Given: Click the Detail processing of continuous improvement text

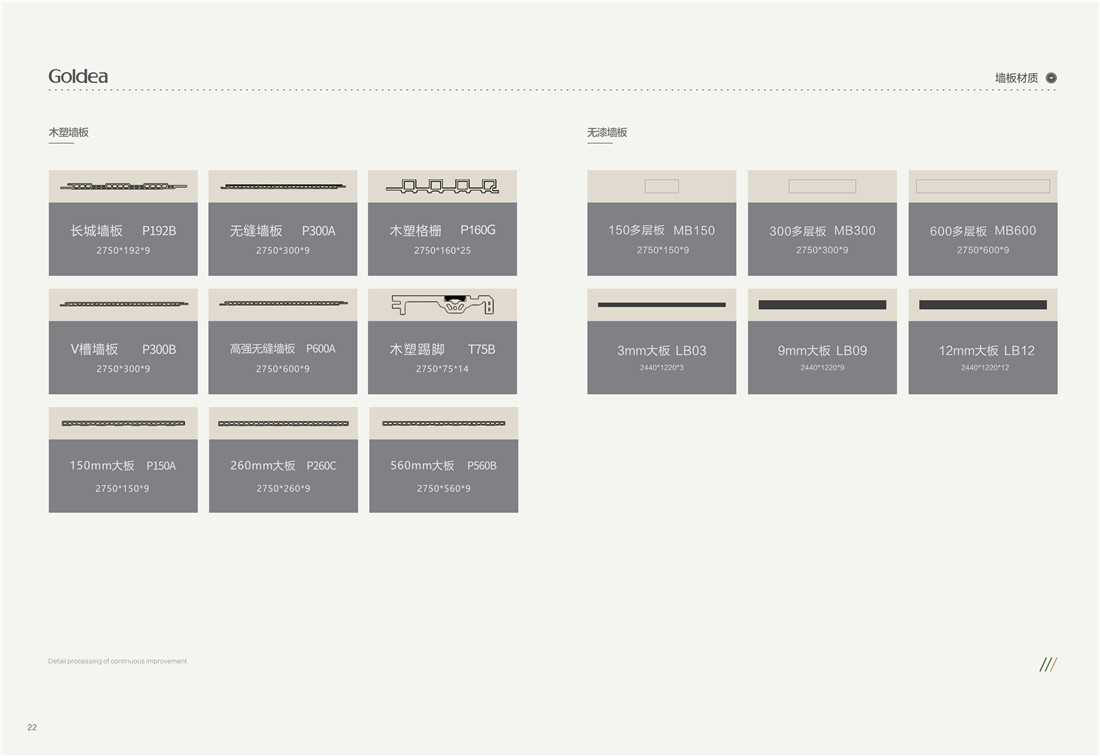Looking at the screenshot, I should [x=117, y=661].
